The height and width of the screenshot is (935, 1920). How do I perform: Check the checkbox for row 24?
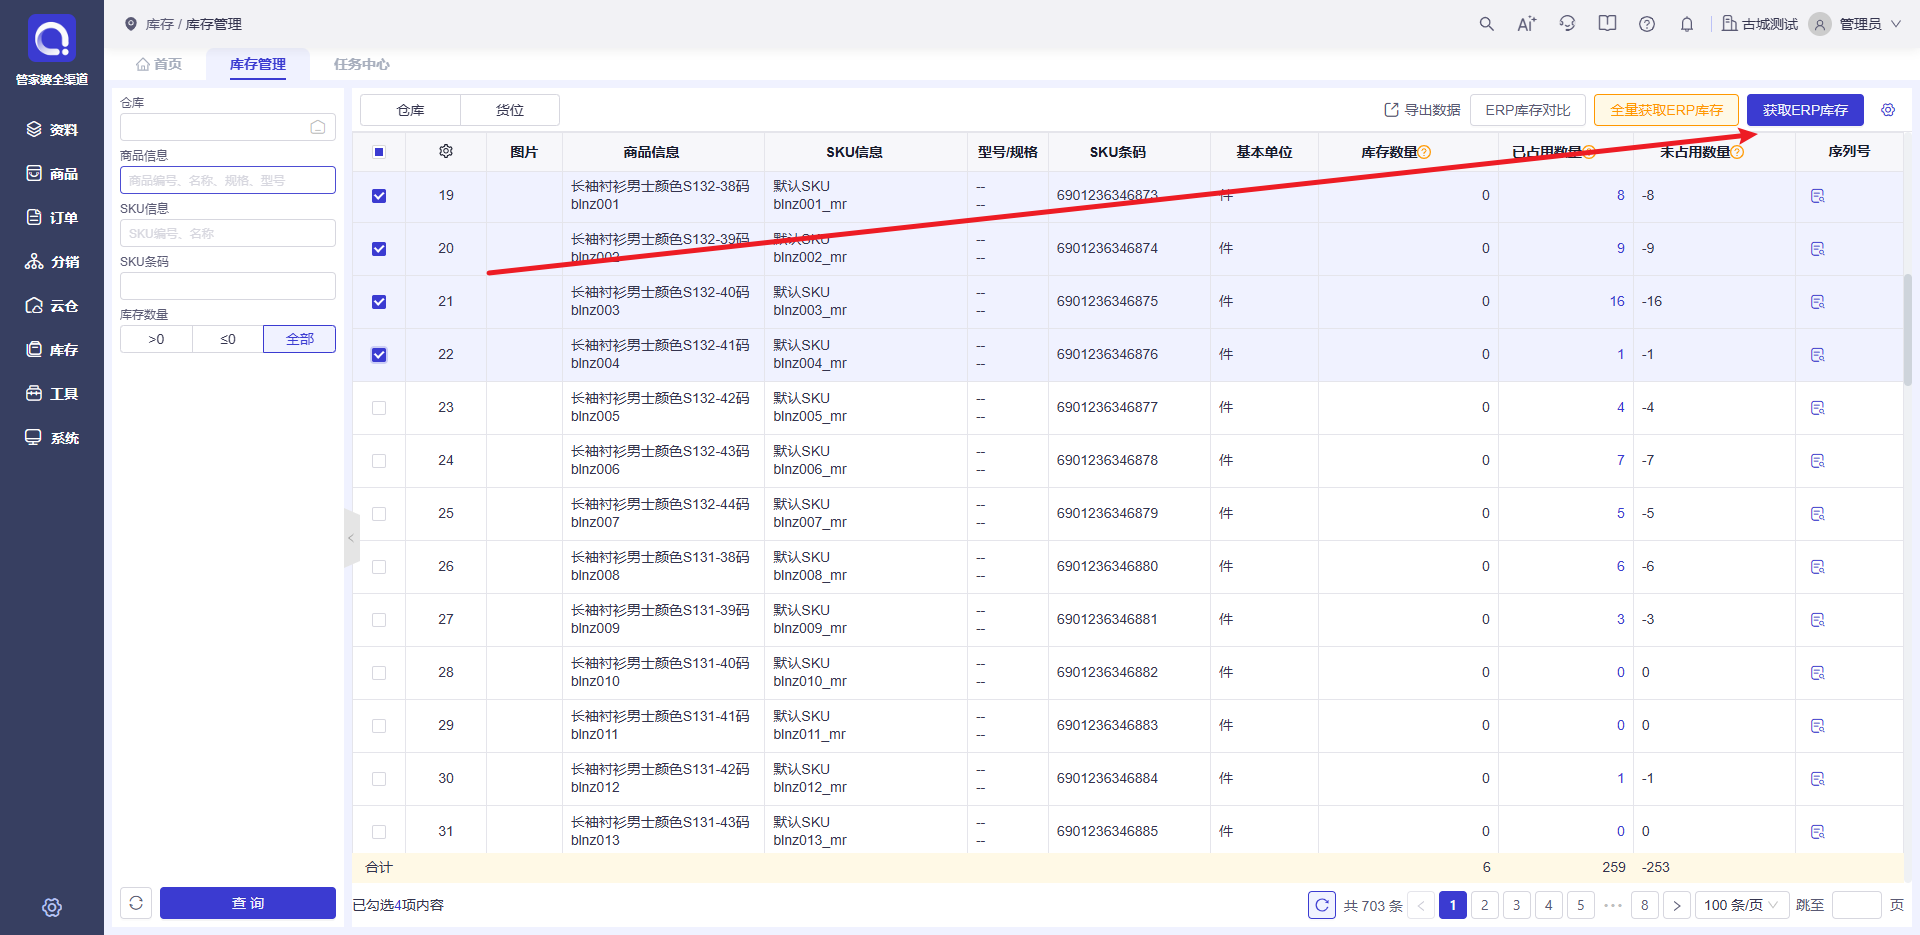[x=379, y=461]
